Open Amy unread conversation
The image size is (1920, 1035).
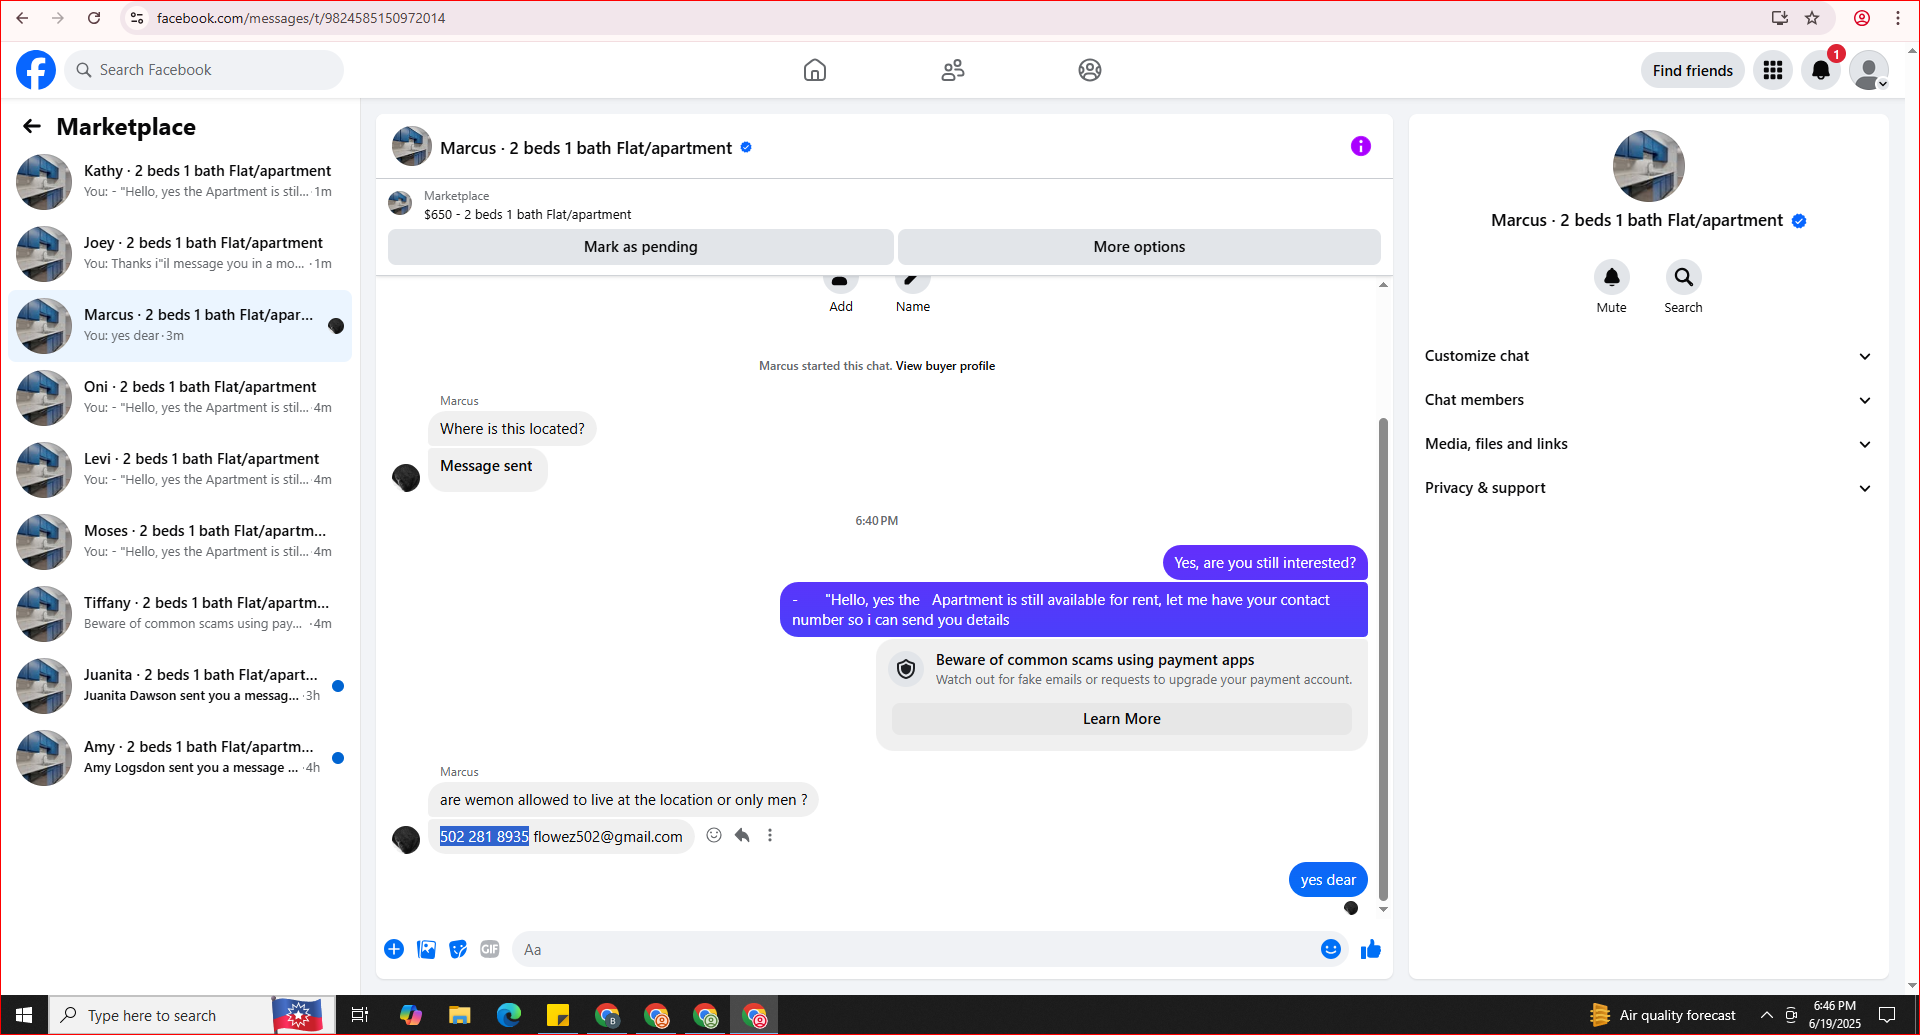[x=180, y=757]
